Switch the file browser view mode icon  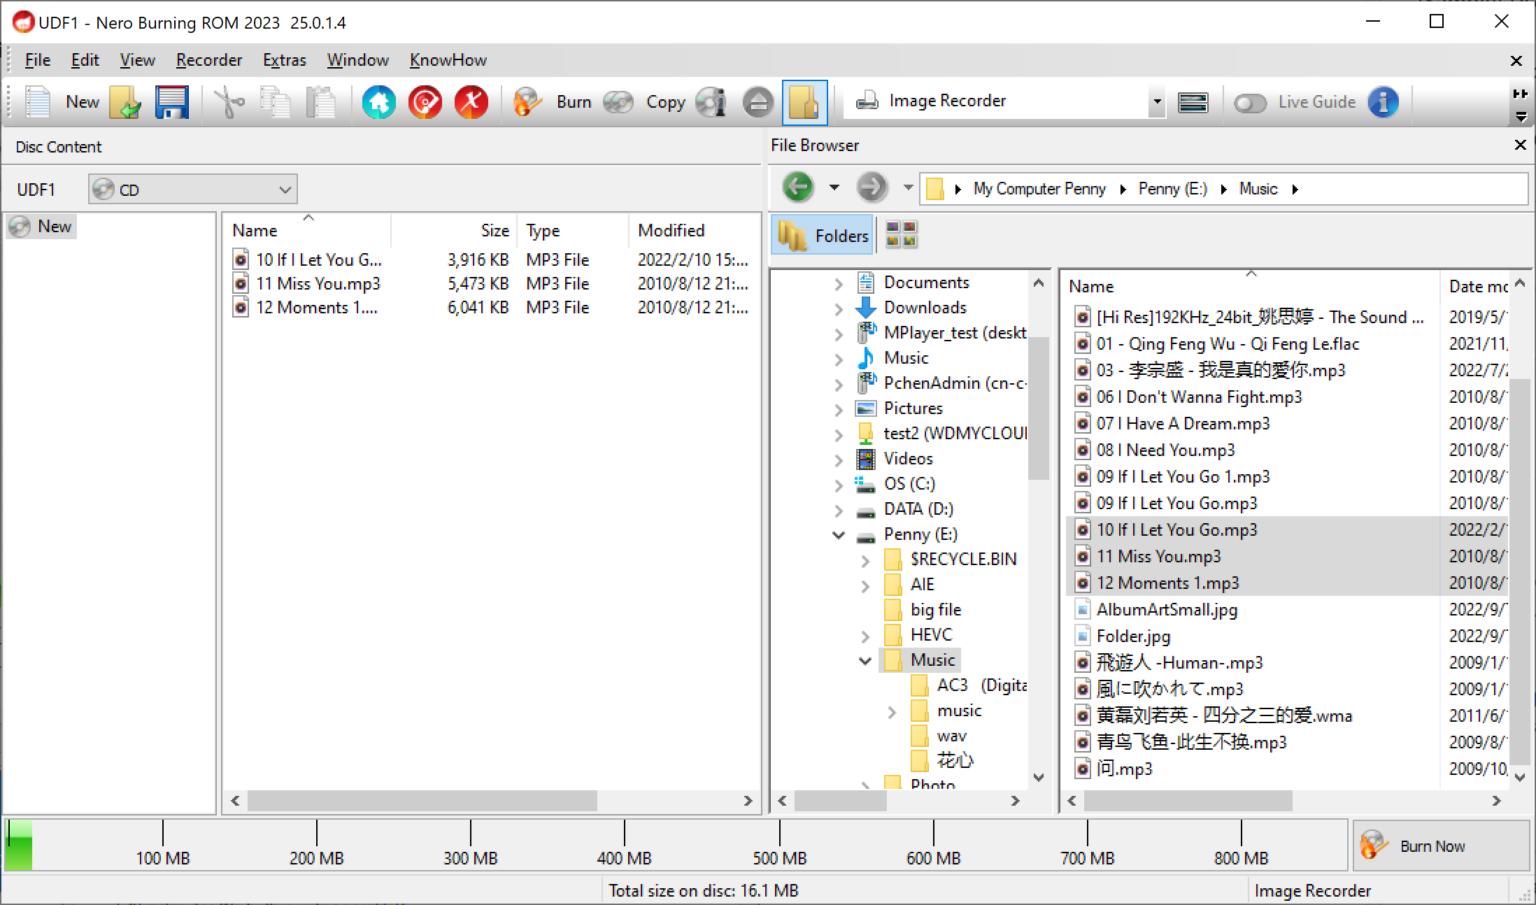point(901,235)
